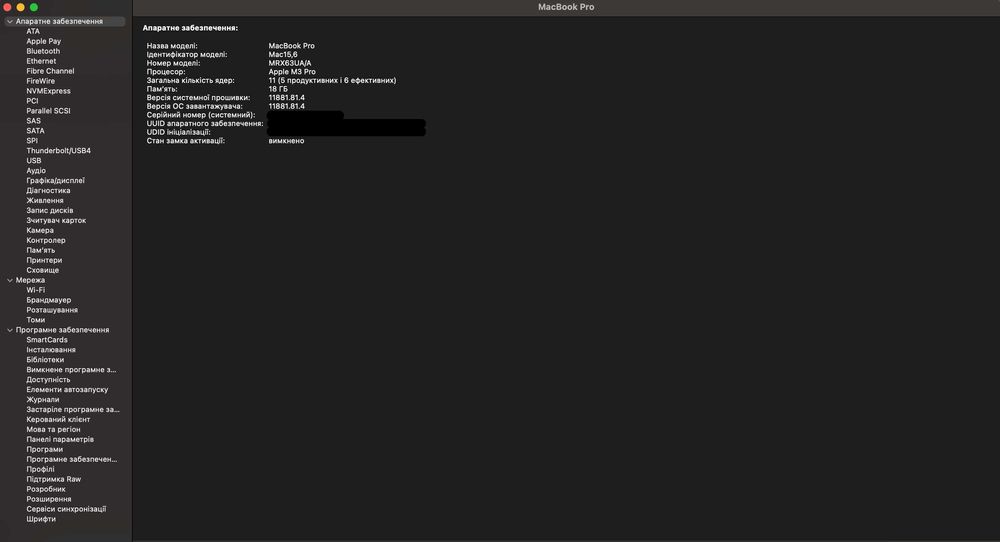
Task: Select USB in the hardware list
Action: [34, 161]
